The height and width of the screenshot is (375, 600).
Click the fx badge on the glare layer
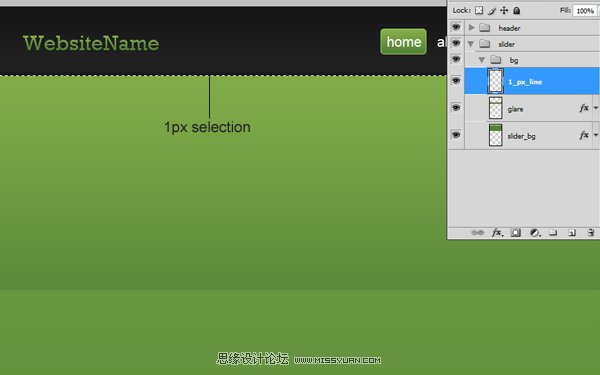point(584,108)
